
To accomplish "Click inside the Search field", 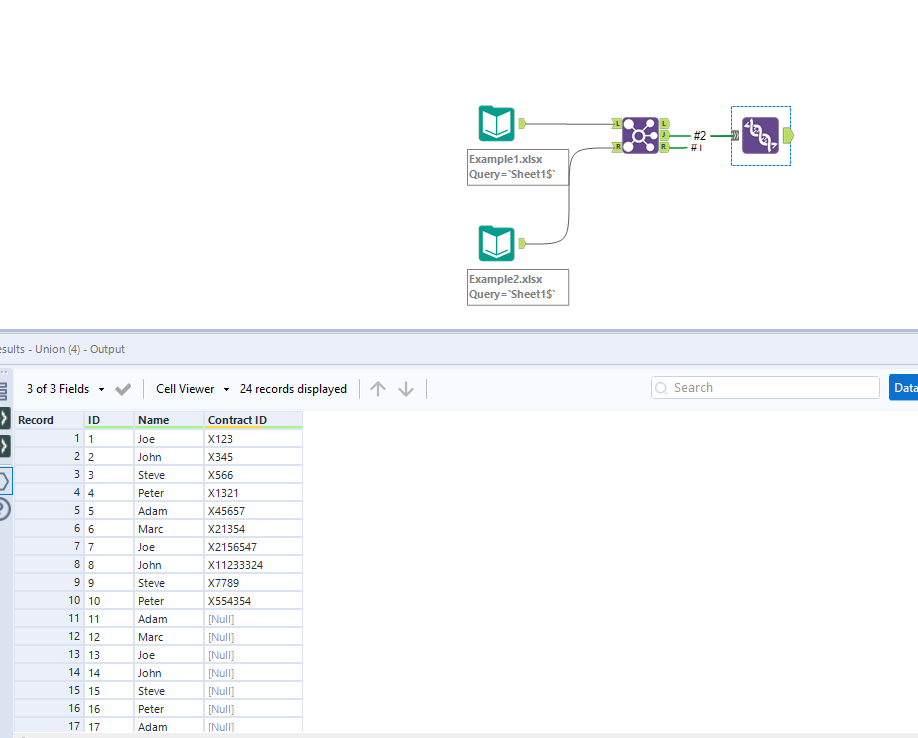I will pos(765,387).
